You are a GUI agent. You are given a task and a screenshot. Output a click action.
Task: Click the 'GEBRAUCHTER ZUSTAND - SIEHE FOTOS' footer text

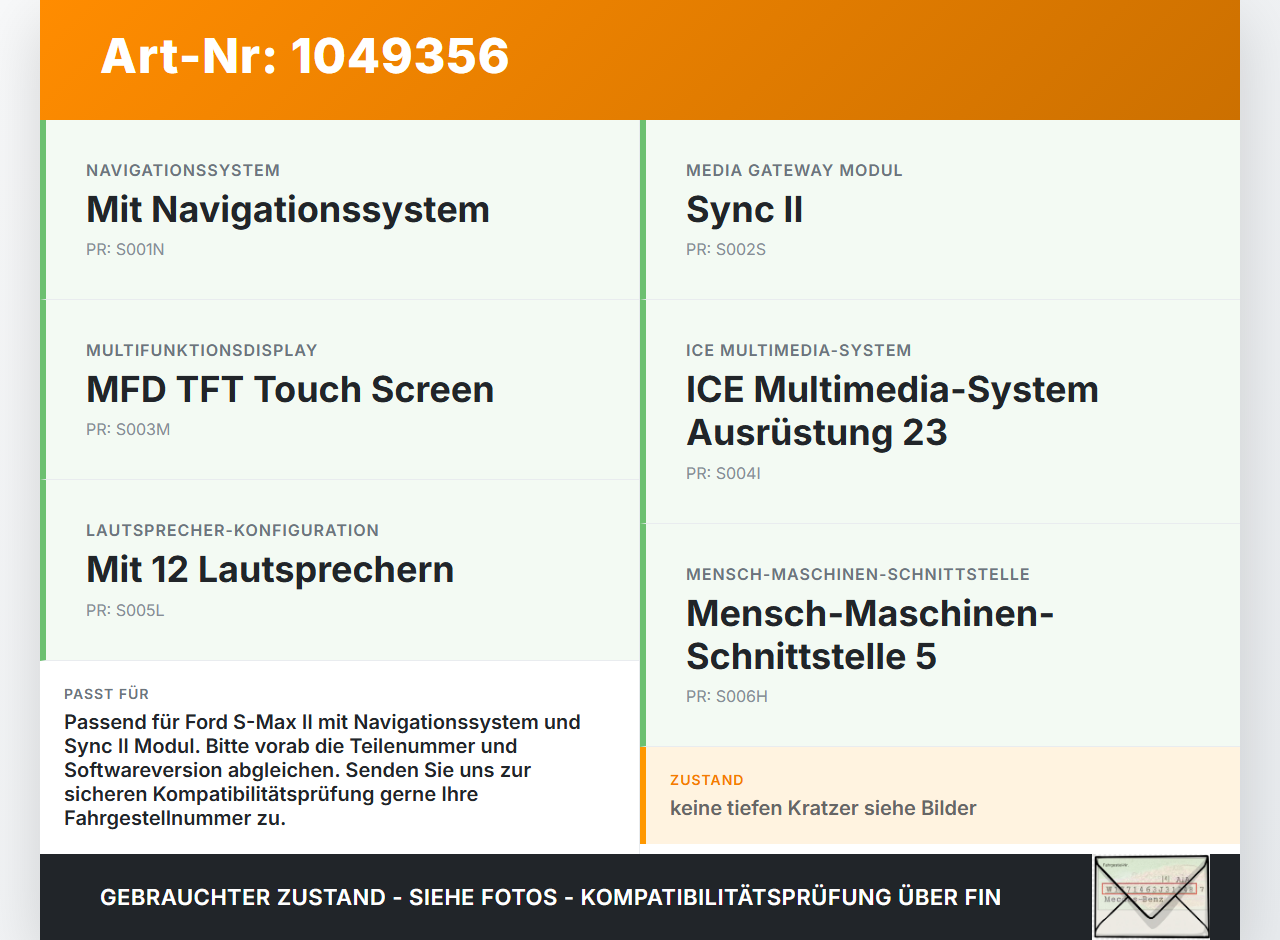point(550,897)
